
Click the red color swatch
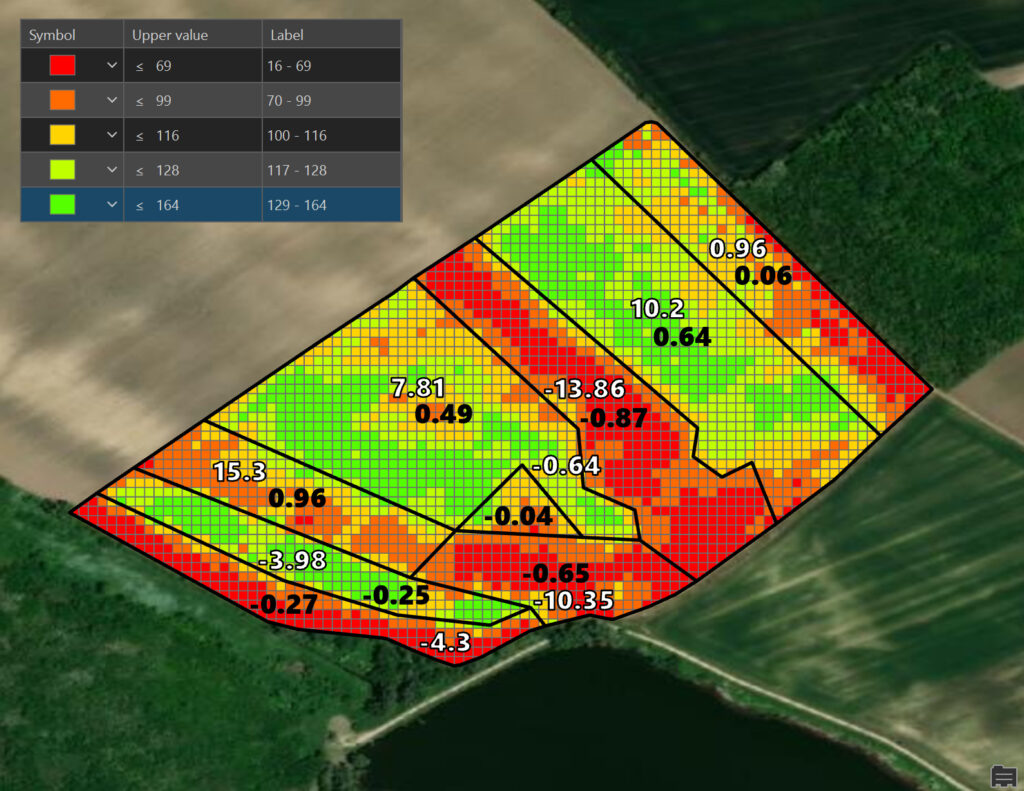(x=62, y=66)
